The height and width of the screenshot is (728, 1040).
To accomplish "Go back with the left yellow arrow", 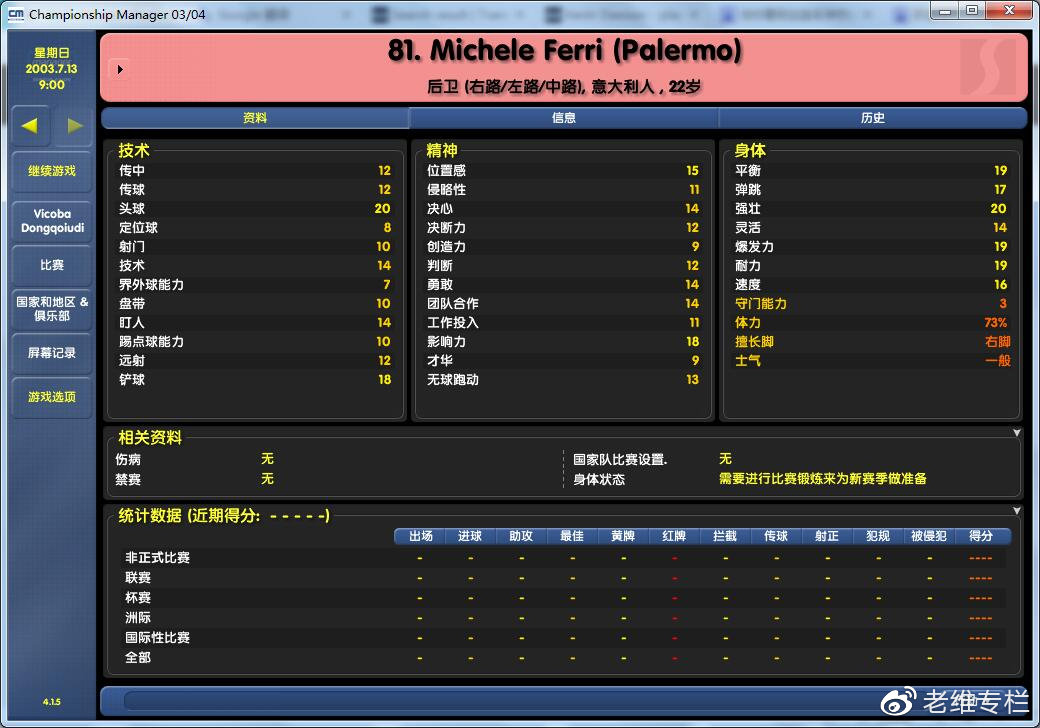I will click(x=30, y=125).
